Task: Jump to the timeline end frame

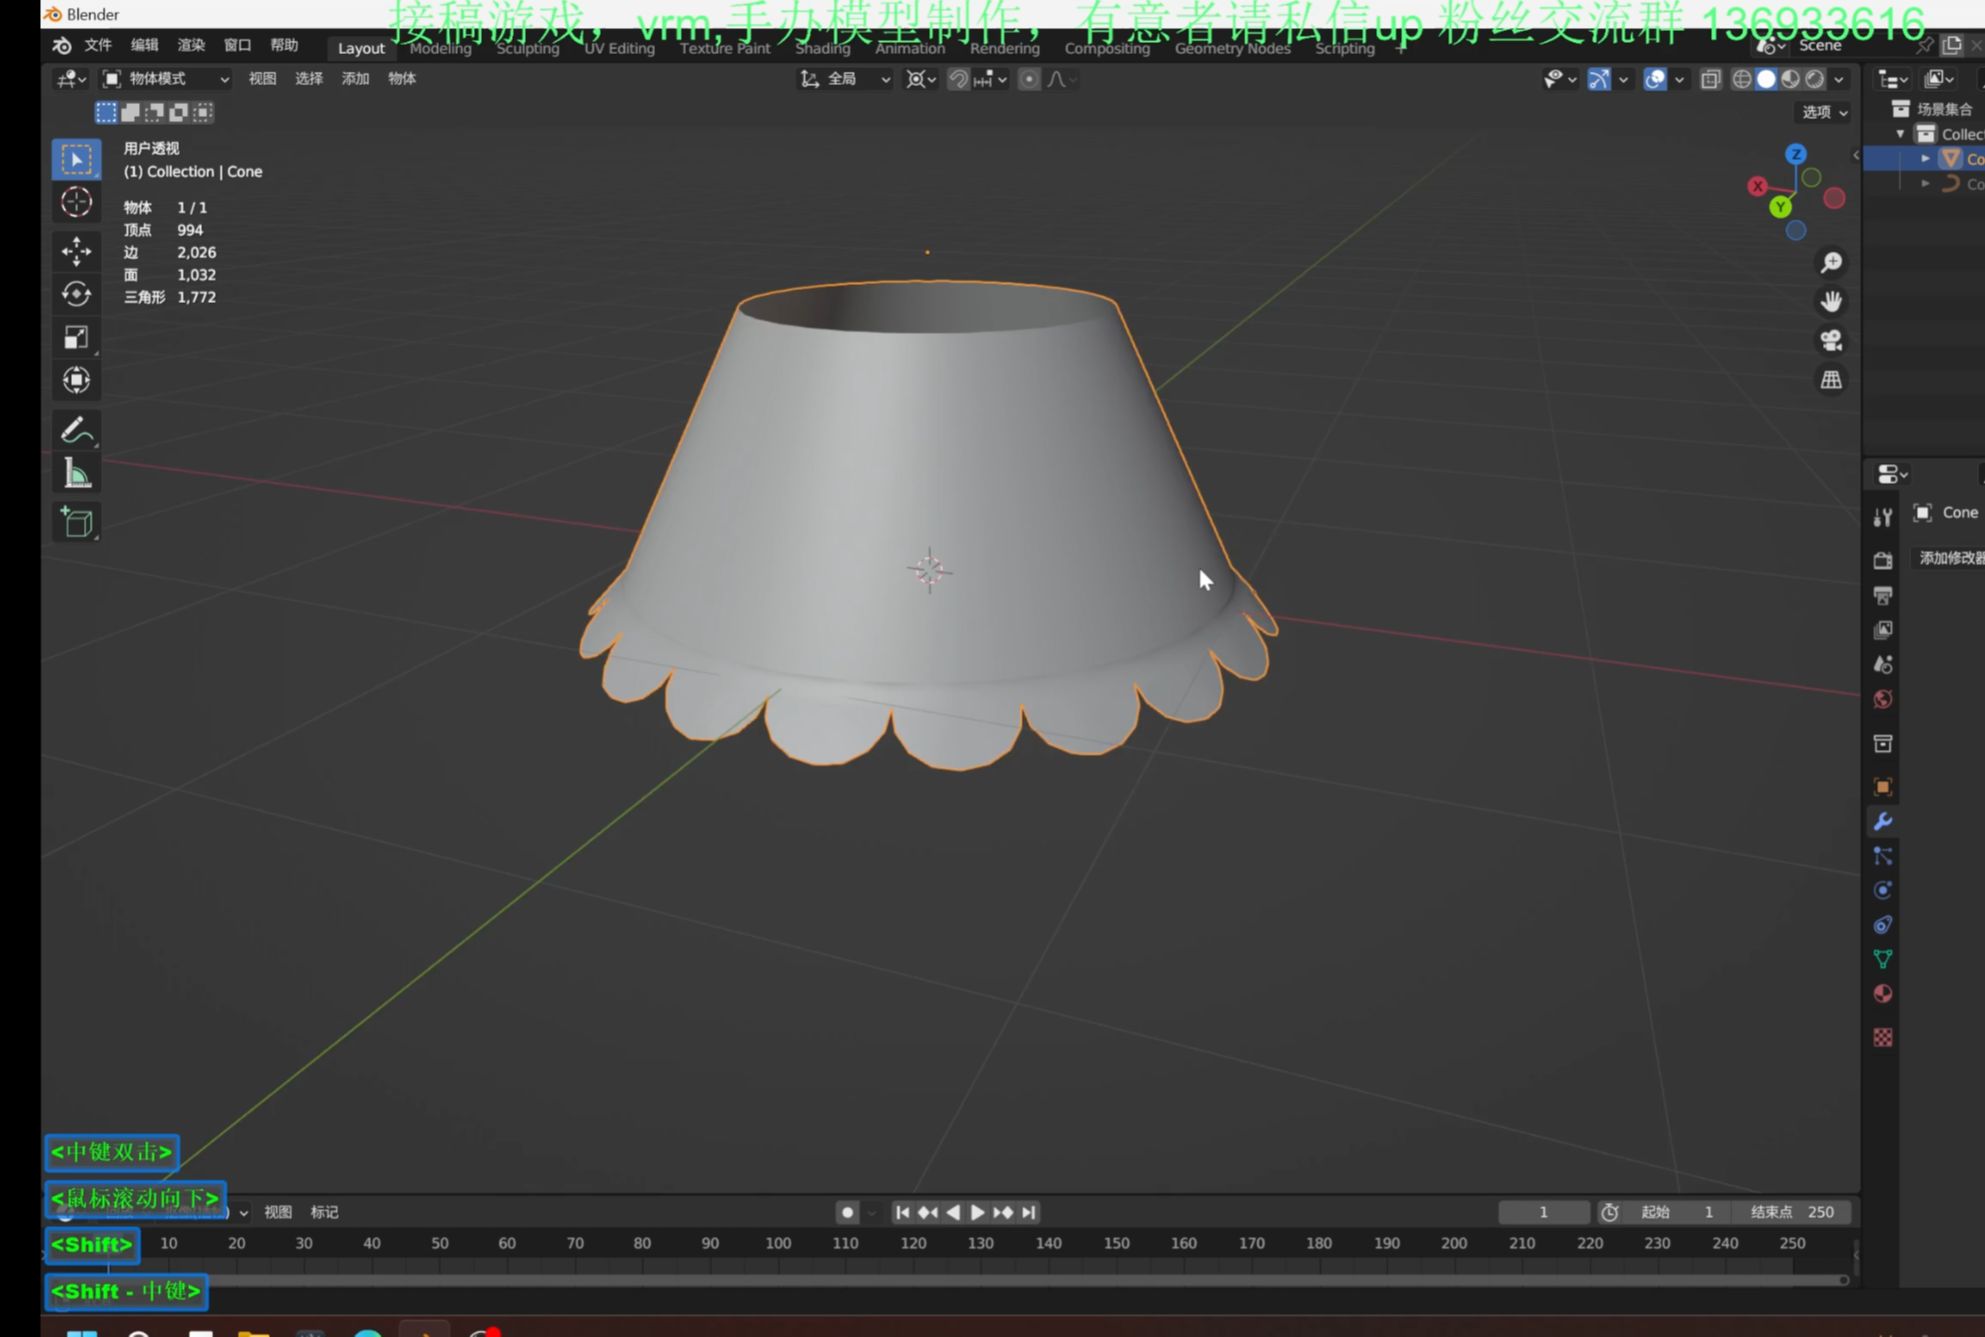Action: 1028,1212
